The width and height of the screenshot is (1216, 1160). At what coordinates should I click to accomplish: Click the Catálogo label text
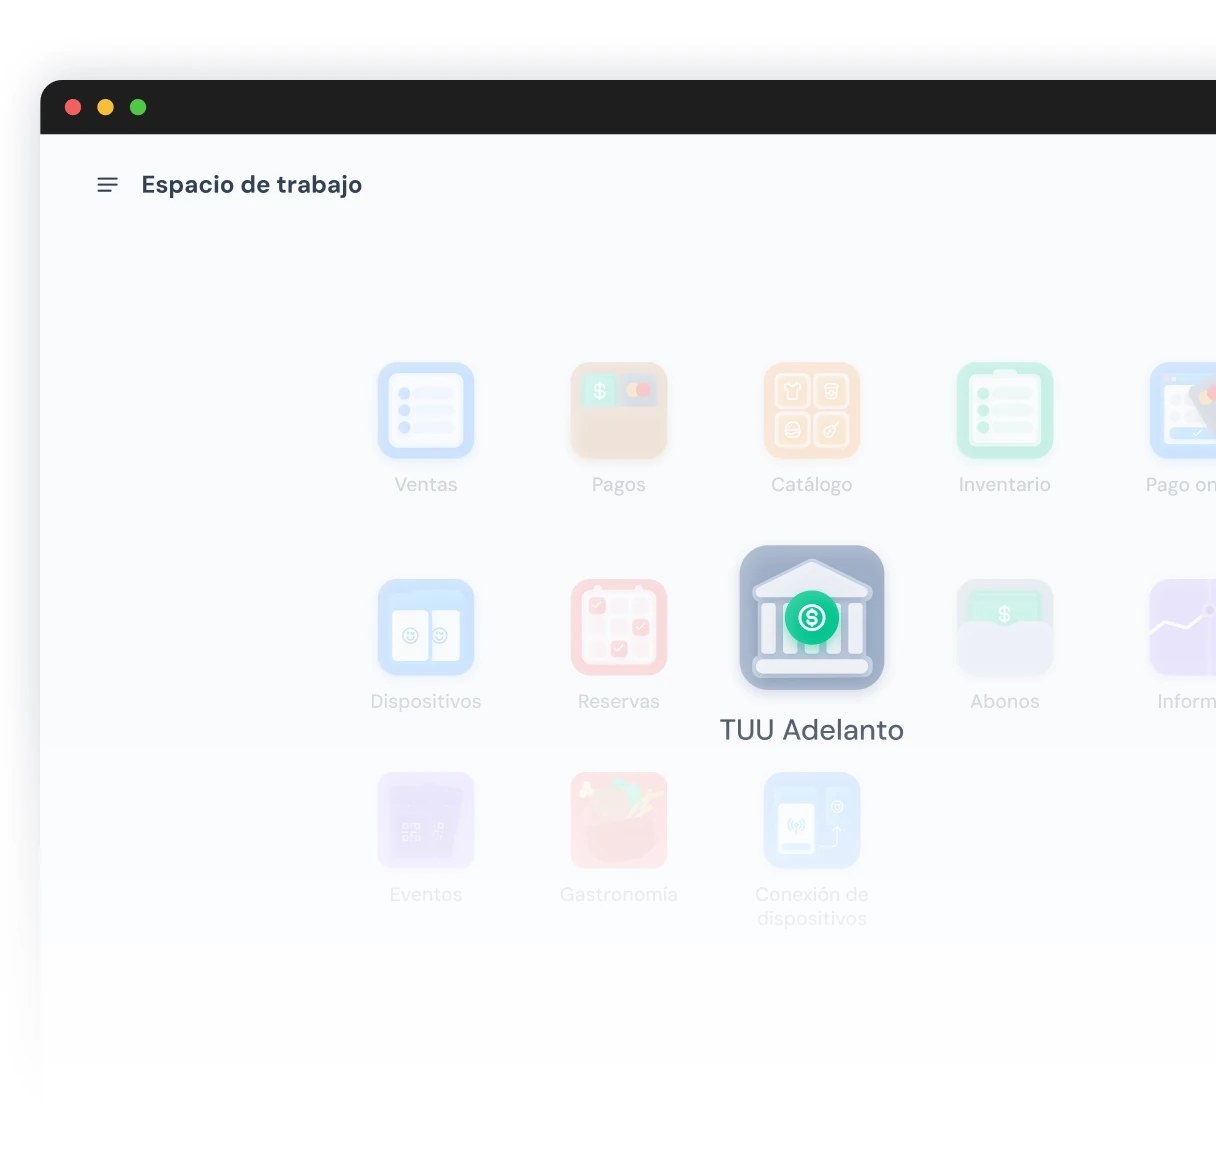click(812, 485)
